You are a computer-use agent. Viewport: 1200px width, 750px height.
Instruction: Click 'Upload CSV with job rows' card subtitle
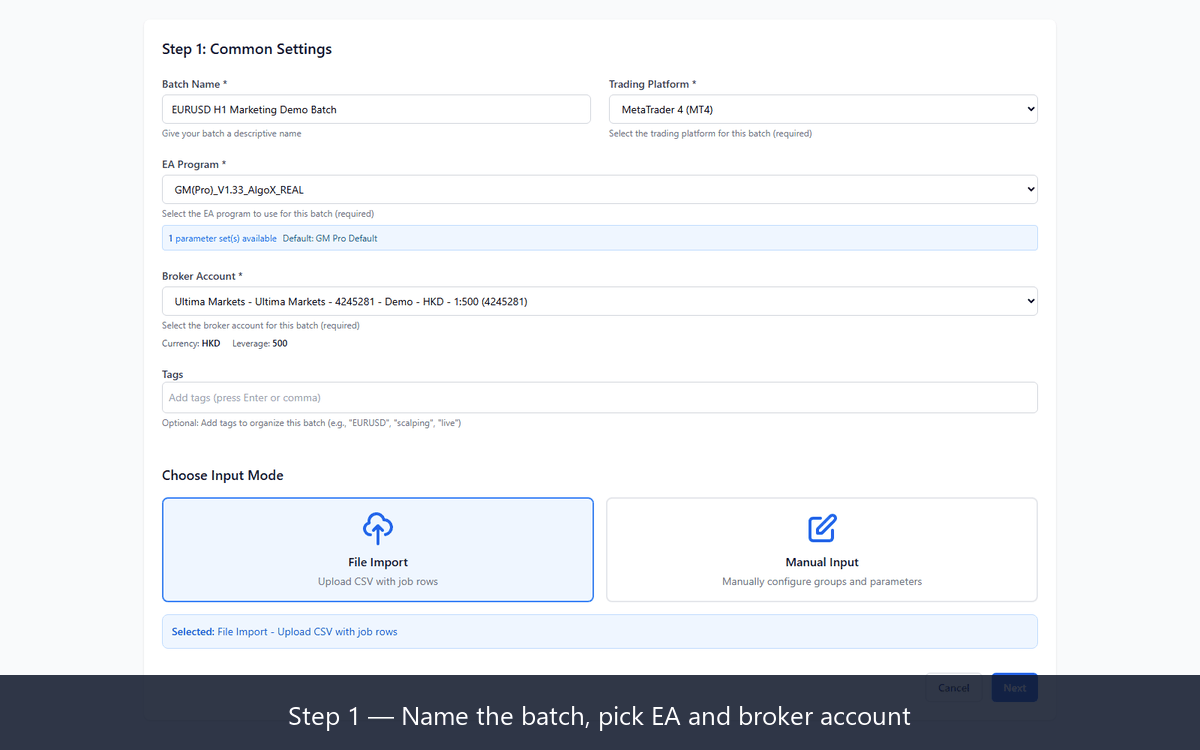378,581
